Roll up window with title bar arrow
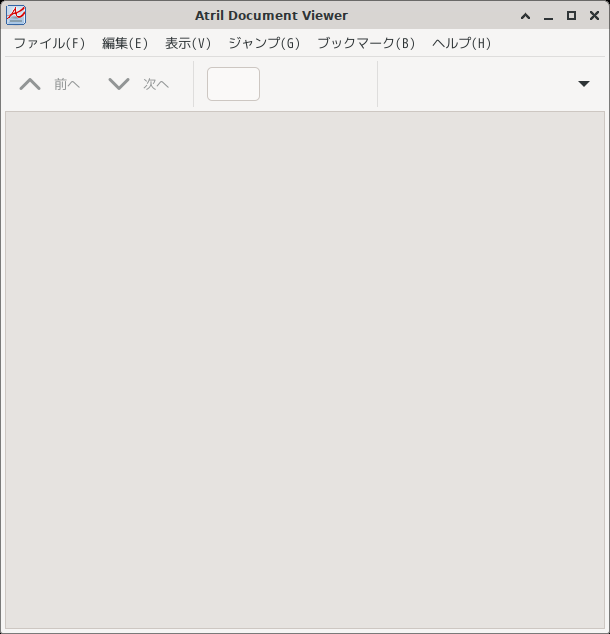The height and width of the screenshot is (634, 610). pyautogui.click(x=526, y=16)
